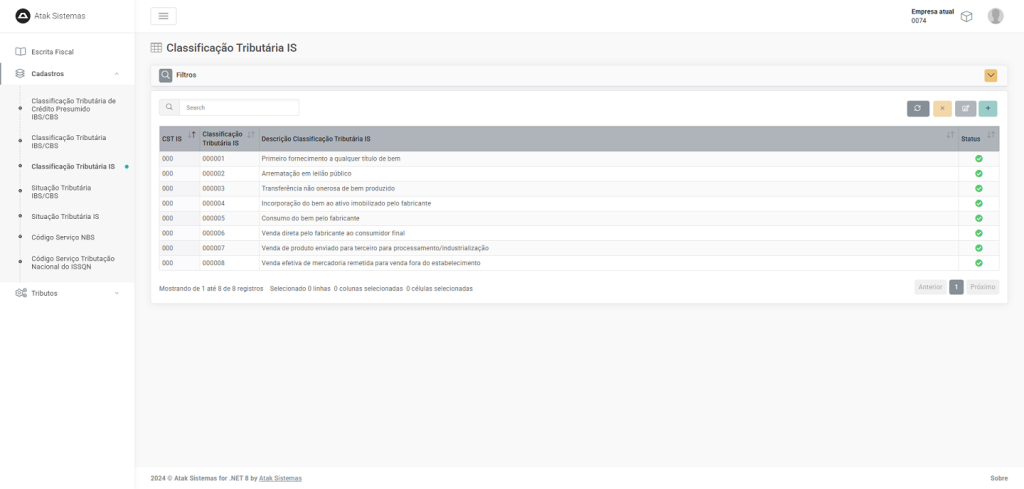Click the Próximo pagination button

(x=982, y=287)
